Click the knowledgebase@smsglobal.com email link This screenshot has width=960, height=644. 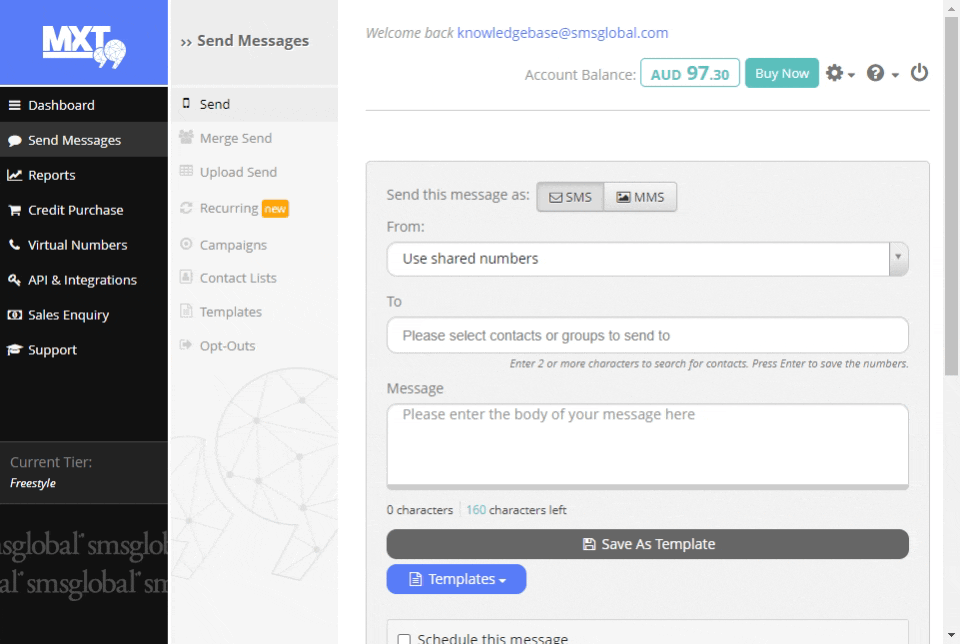[562, 32]
